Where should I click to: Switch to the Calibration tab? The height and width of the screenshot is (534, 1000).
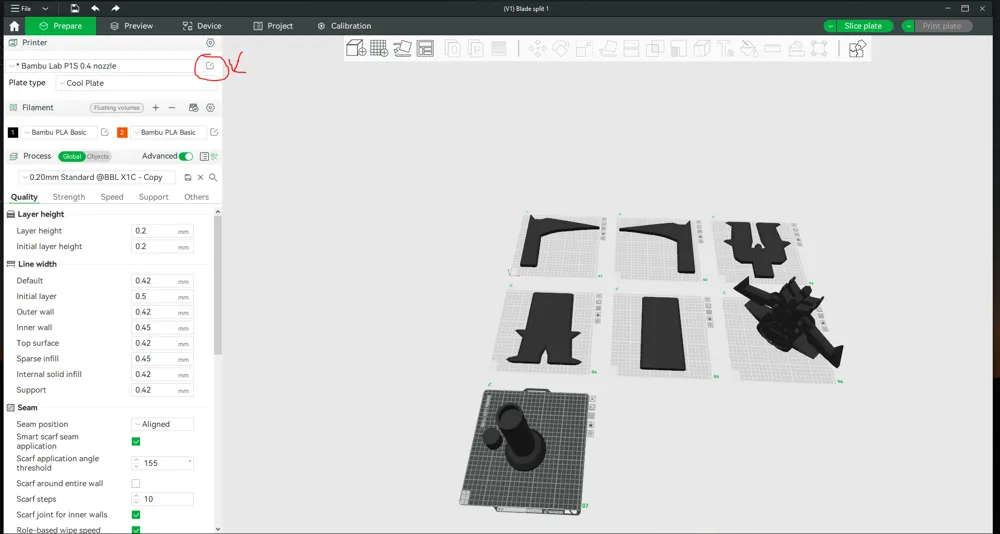(x=344, y=26)
